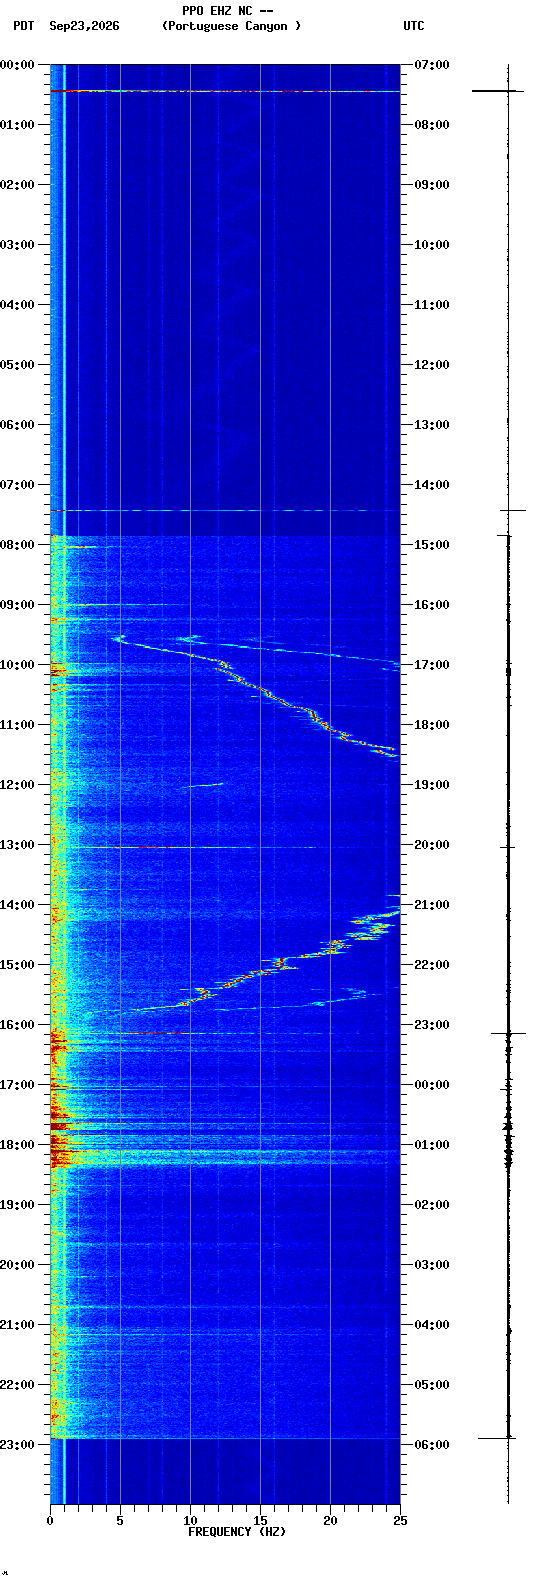Click the seismogram spike near 23:00 UTC
Image resolution: width=552 pixels, height=1584 pixels.
(x=508, y=1033)
